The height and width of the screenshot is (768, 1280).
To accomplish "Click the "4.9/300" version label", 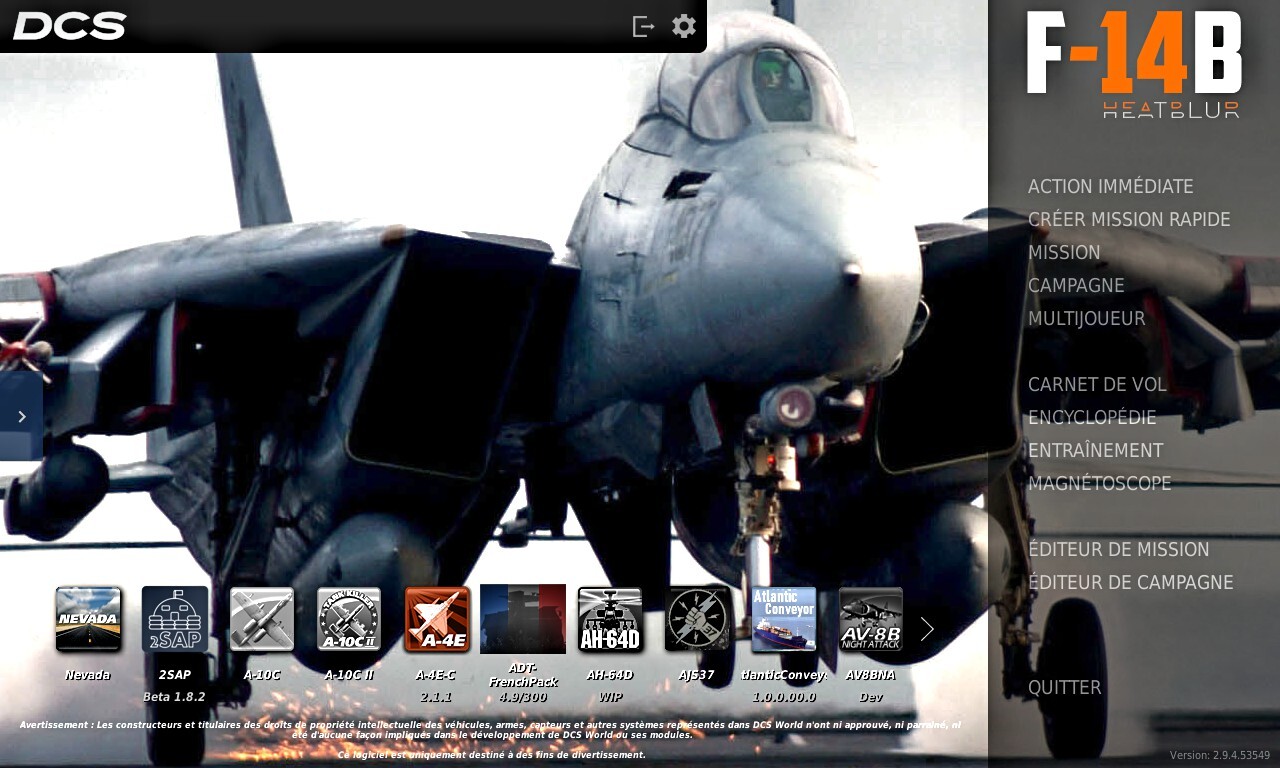I will click(523, 697).
